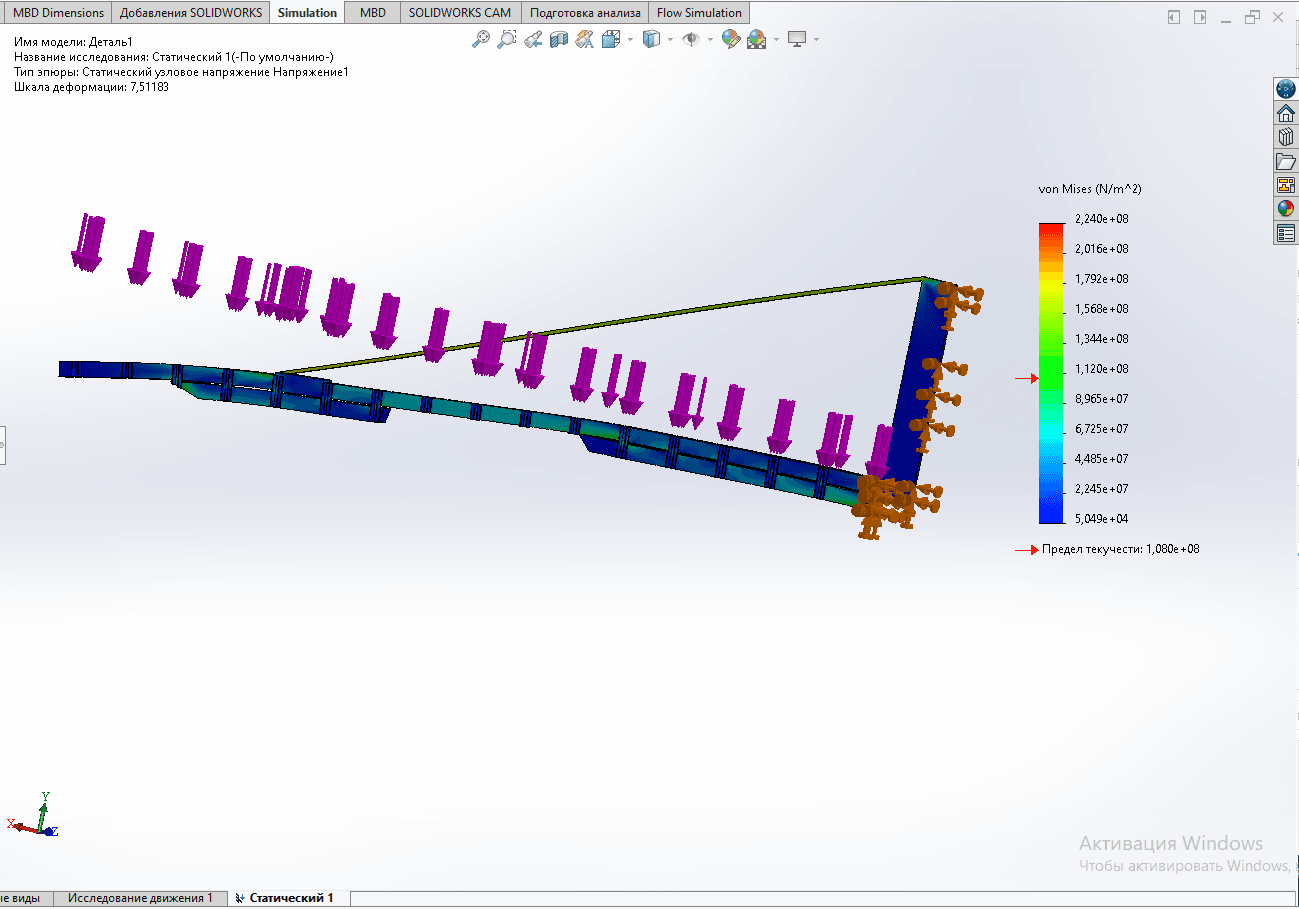
Task: Open File Explorer folder in task pane
Action: pos(1286,161)
